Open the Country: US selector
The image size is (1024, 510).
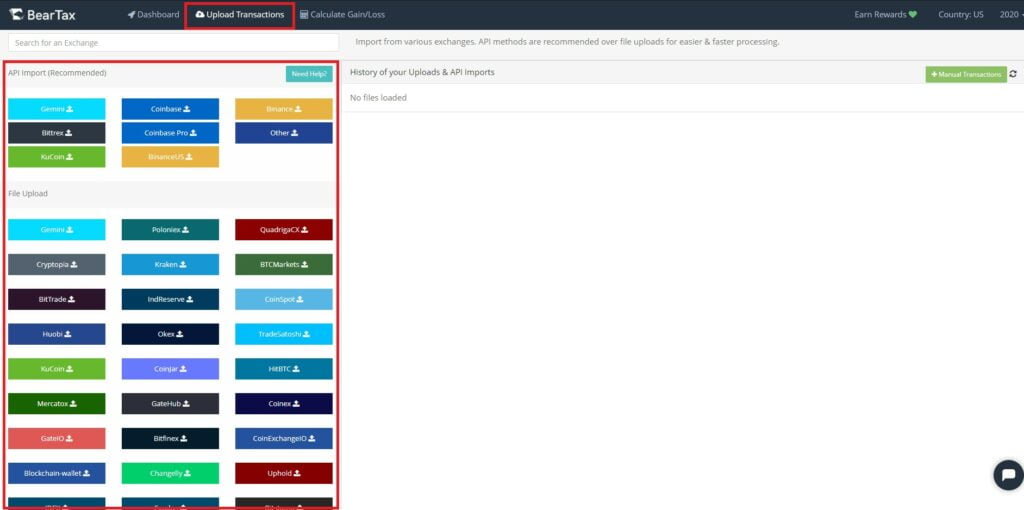pyautogui.click(x=961, y=14)
